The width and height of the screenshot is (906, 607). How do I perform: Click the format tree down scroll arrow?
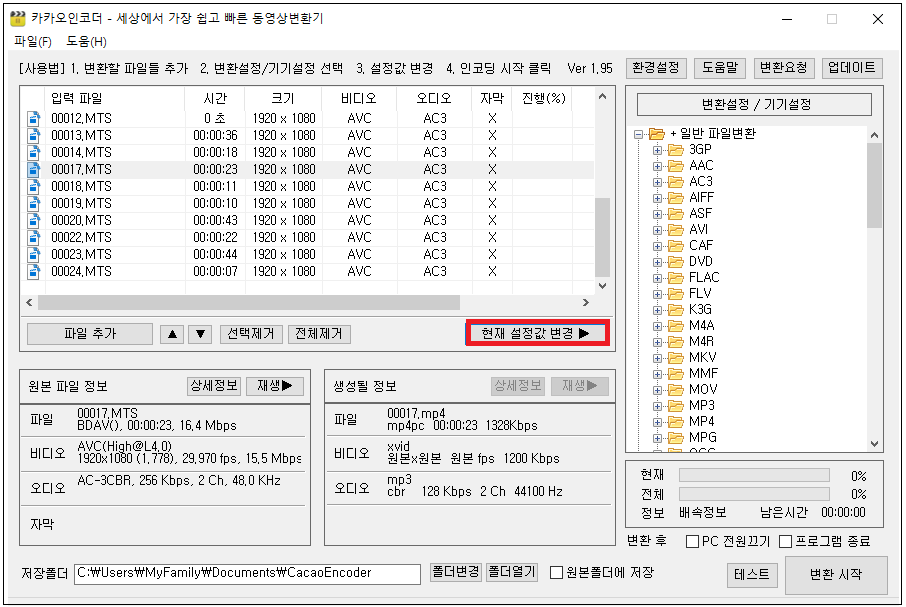pyautogui.click(x=874, y=444)
